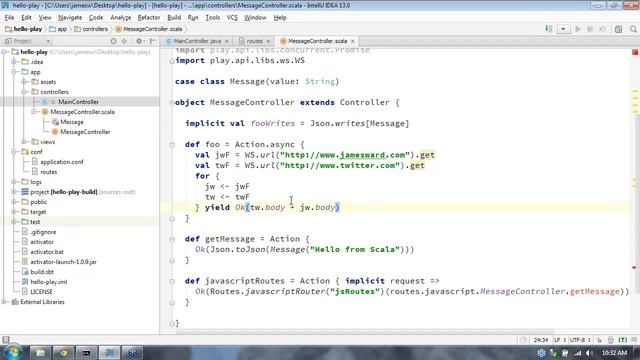
Task: Expand the logs folder node
Action: click(14, 182)
